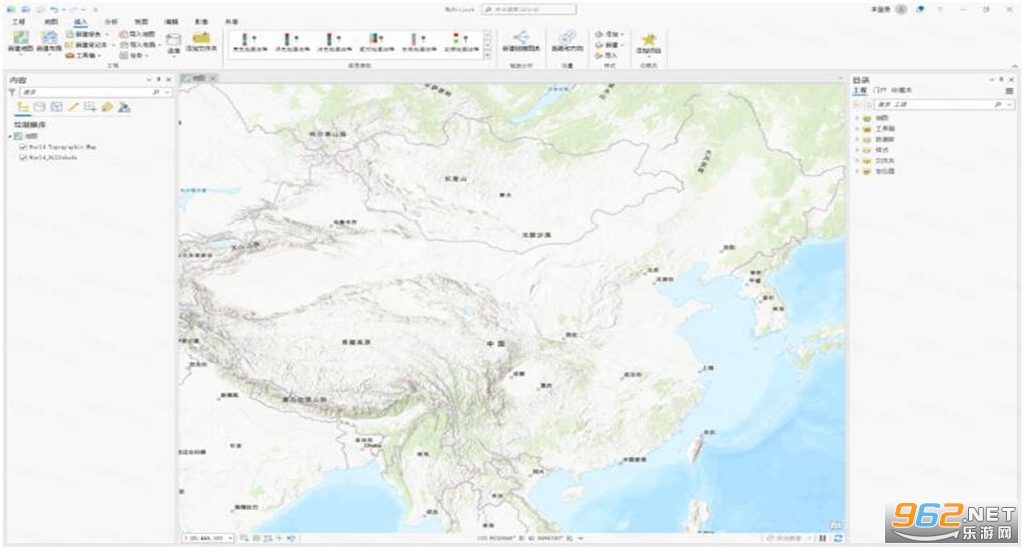
Task: Expand Styles folder in Catalog pane
Action: (x=857, y=150)
